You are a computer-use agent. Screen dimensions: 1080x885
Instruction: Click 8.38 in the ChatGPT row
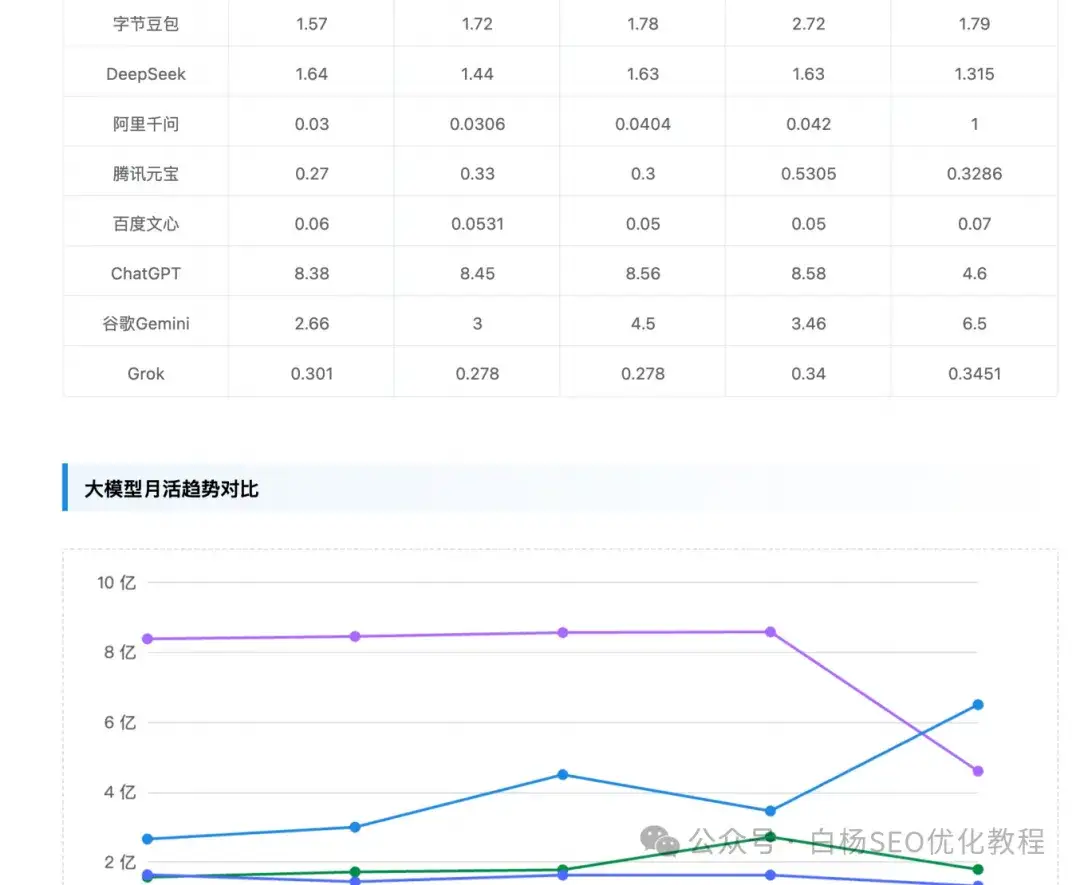(x=311, y=274)
